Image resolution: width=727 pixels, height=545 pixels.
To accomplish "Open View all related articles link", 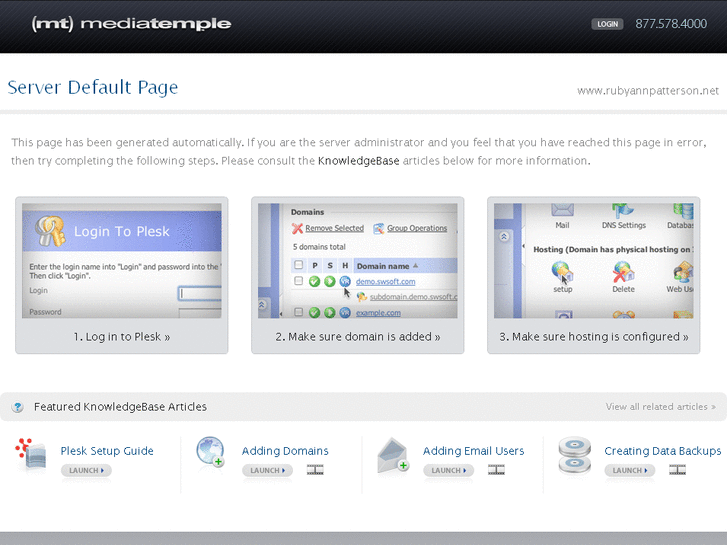I will pyautogui.click(x=660, y=407).
